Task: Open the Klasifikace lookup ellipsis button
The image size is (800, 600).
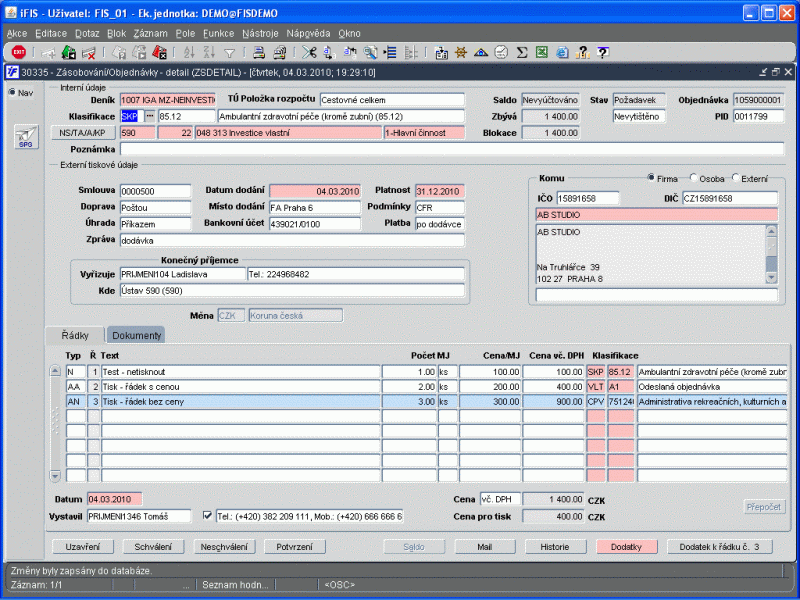Action: (x=150, y=116)
